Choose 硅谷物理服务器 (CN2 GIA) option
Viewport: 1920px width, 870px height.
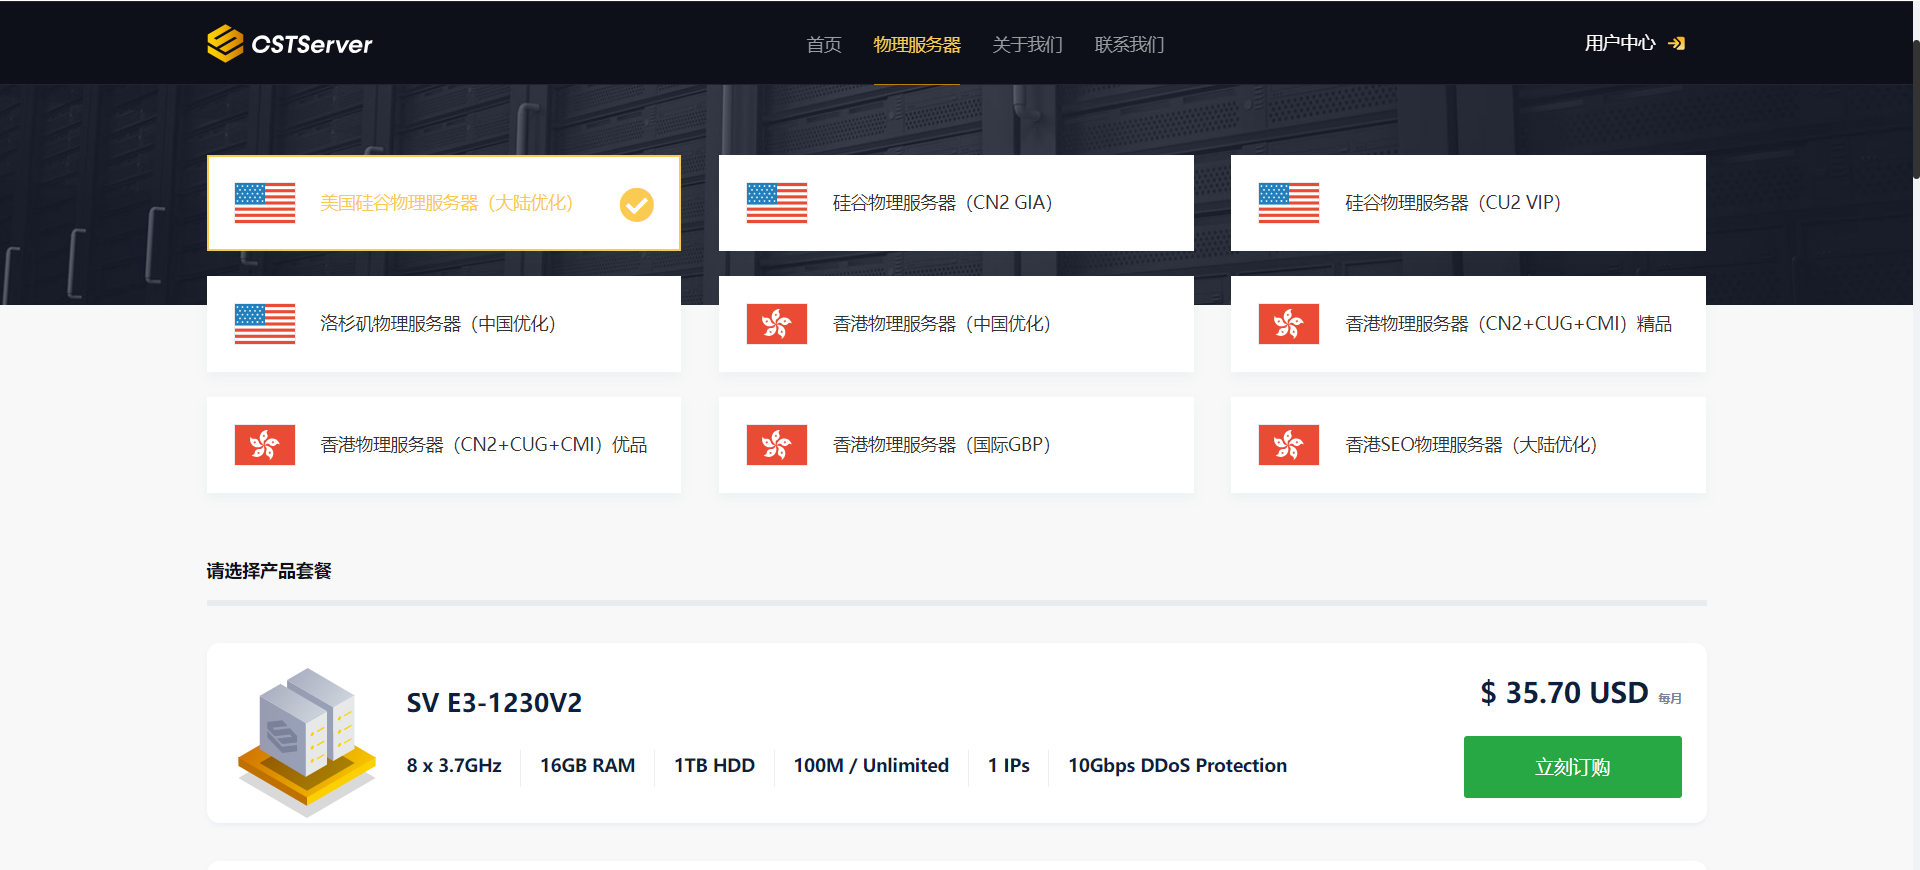[956, 203]
